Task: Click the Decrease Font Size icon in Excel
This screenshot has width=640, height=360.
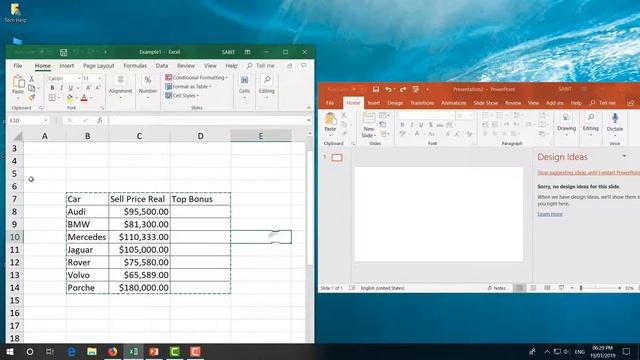Action: click(98, 88)
